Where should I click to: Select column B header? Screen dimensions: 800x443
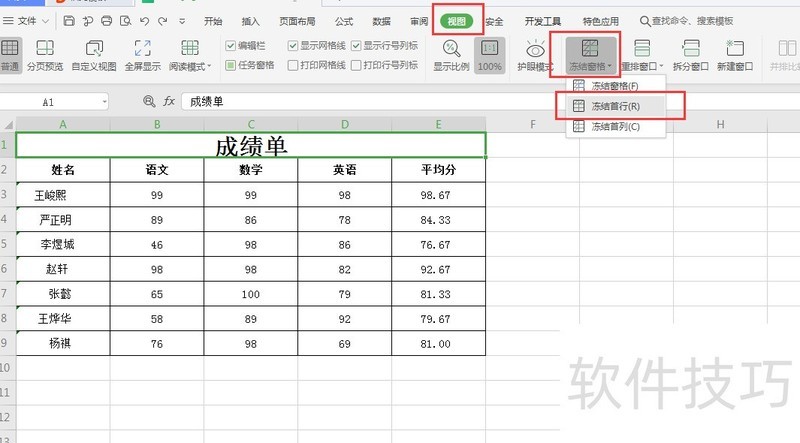(x=157, y=125)
